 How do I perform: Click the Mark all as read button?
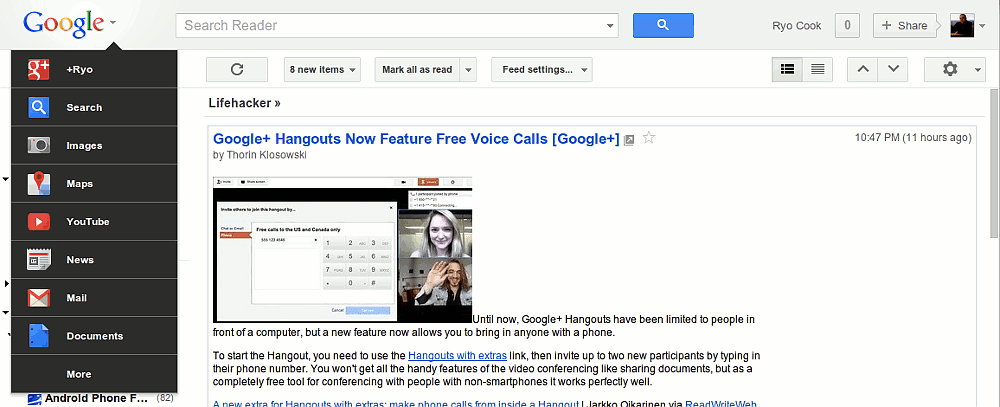(x=417, y=70)
